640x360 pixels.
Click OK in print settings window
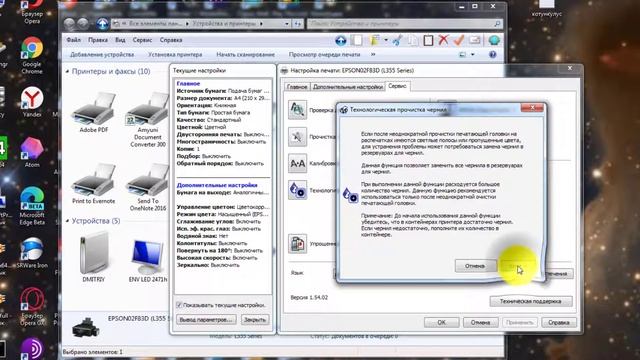442,322
